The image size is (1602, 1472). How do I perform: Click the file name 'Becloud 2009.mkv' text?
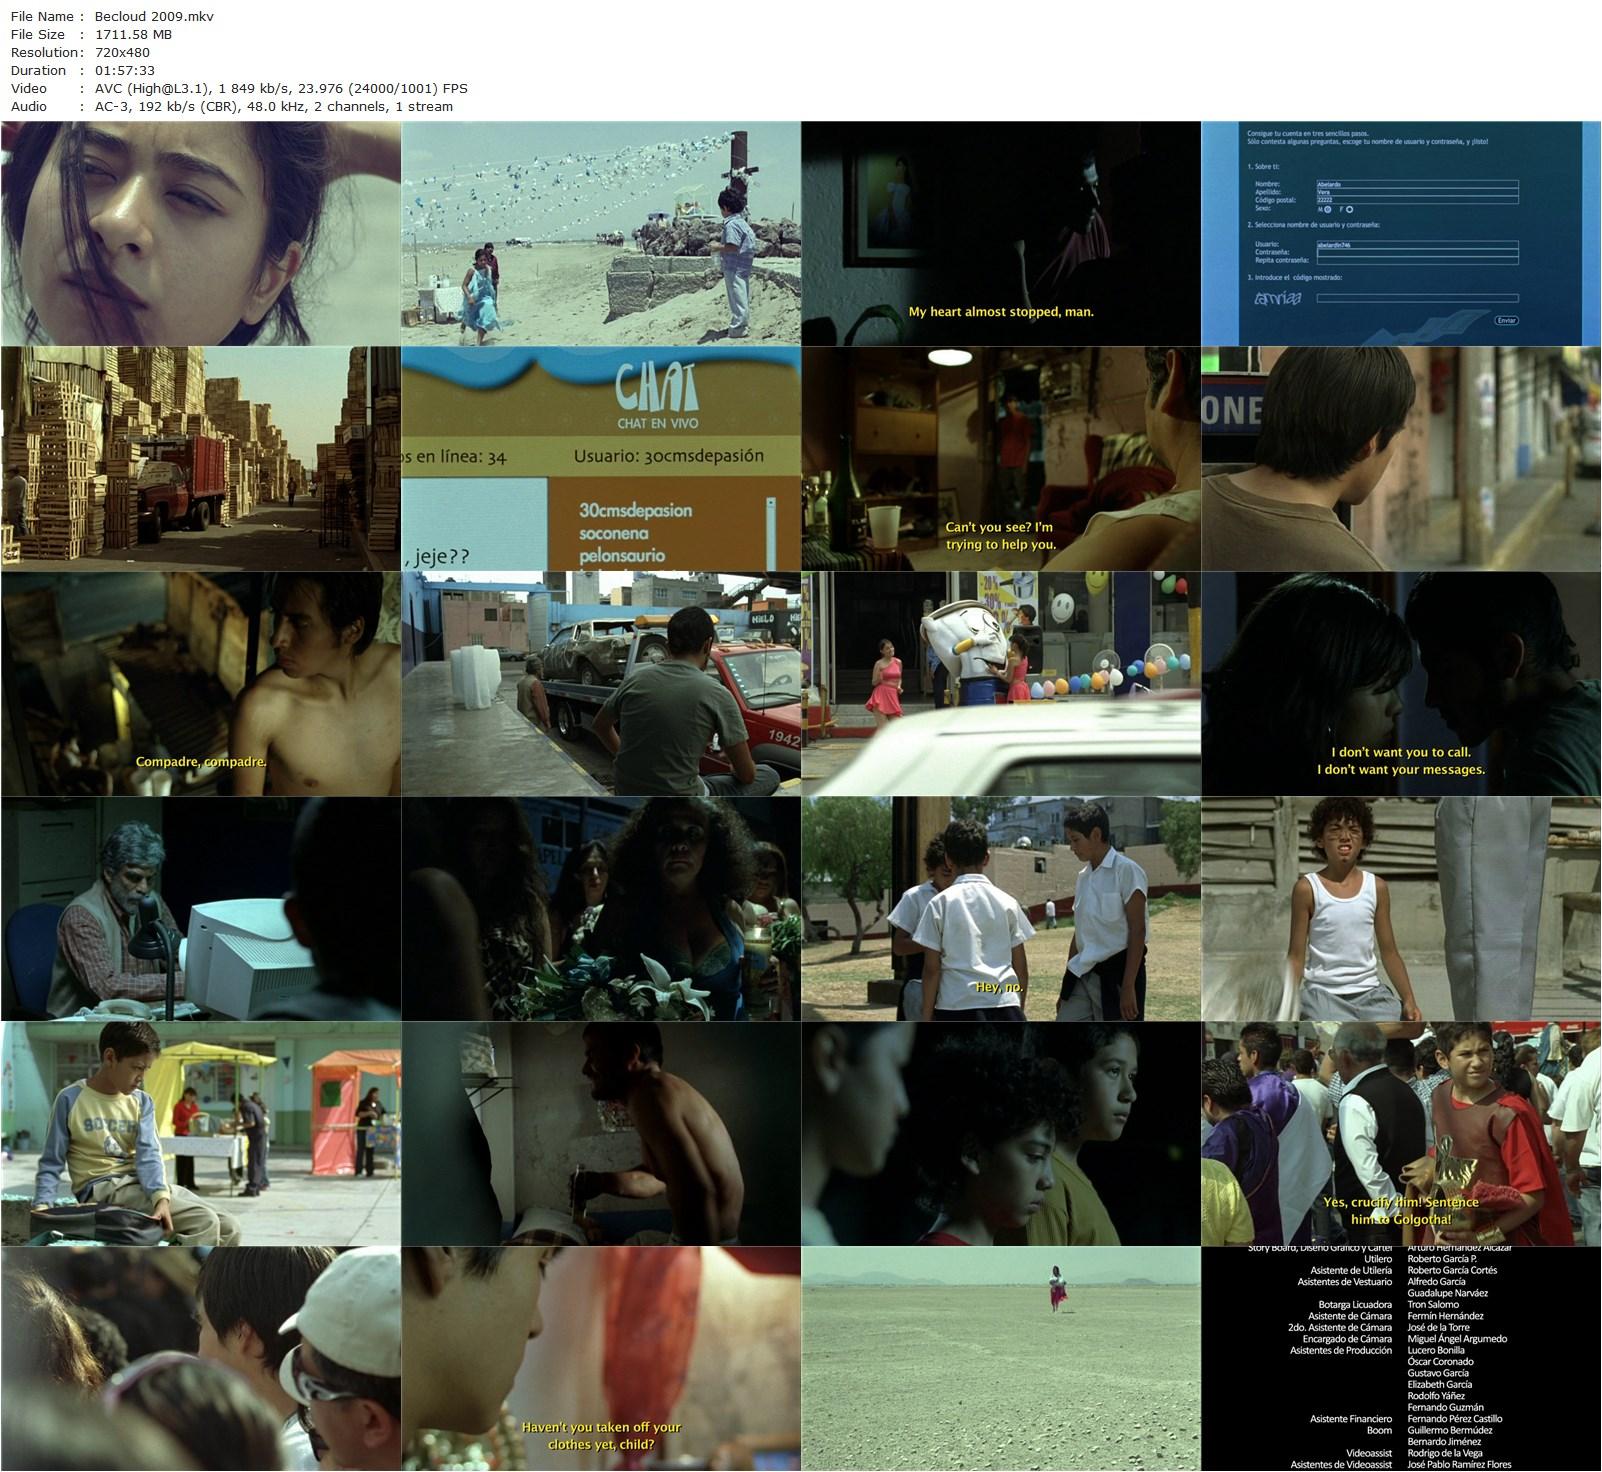point(154,16)
